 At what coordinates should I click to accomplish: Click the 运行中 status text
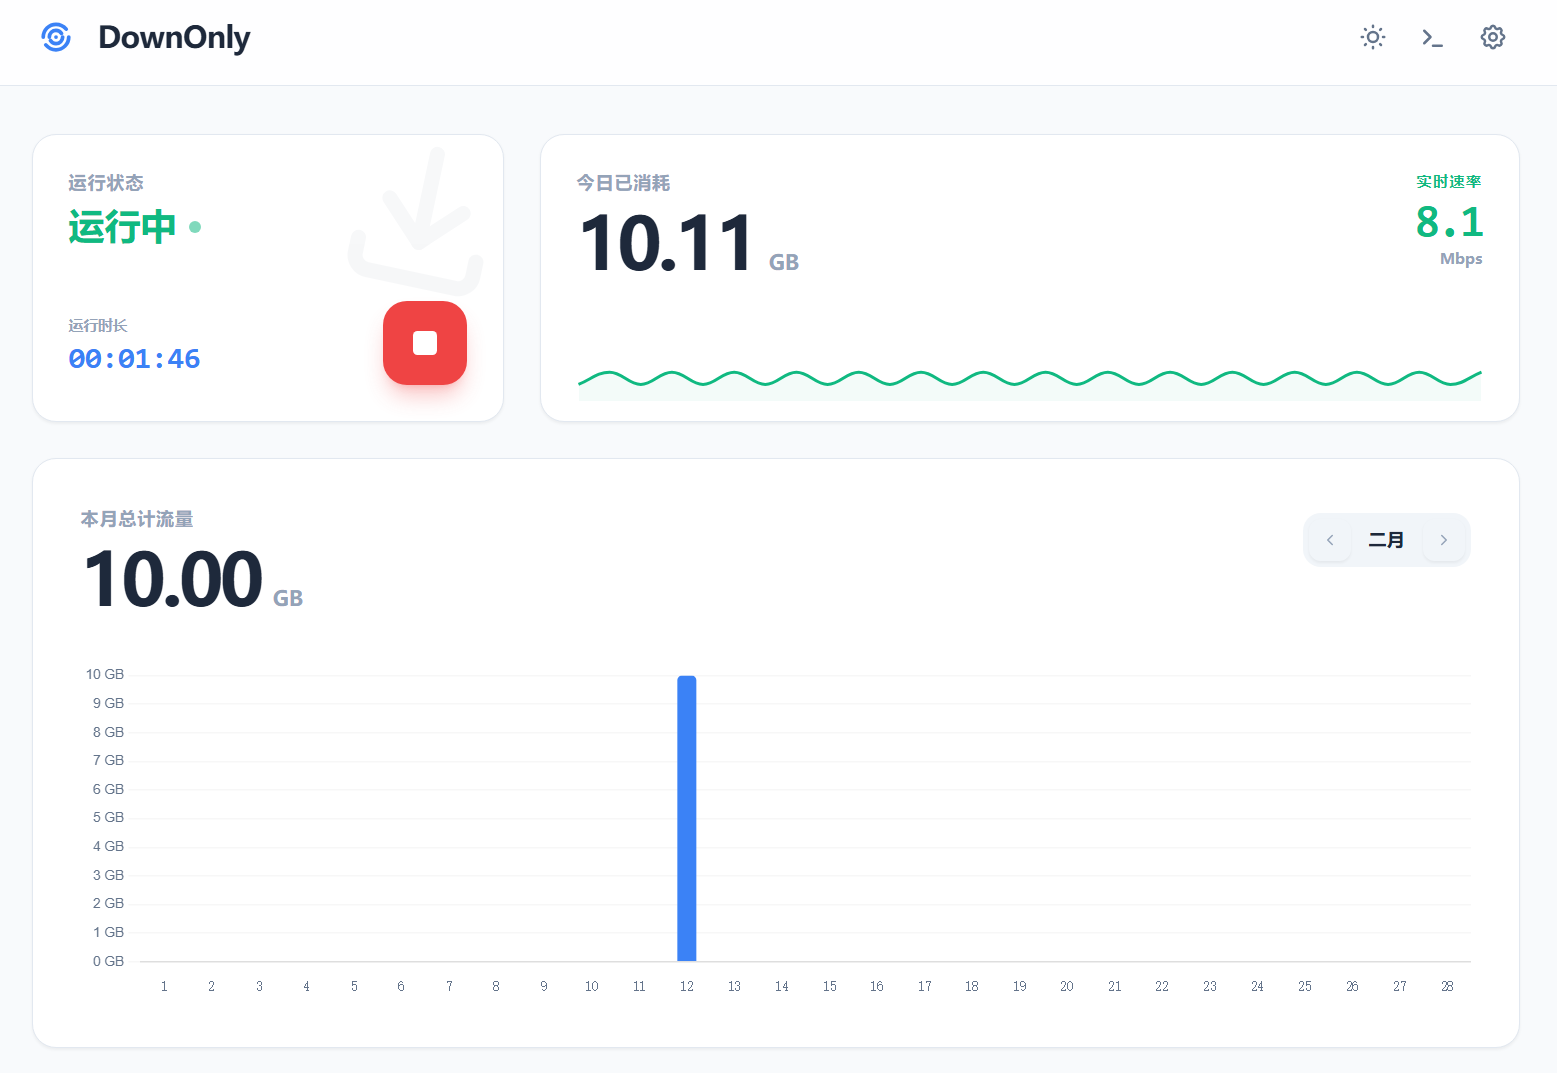point(122,227)
